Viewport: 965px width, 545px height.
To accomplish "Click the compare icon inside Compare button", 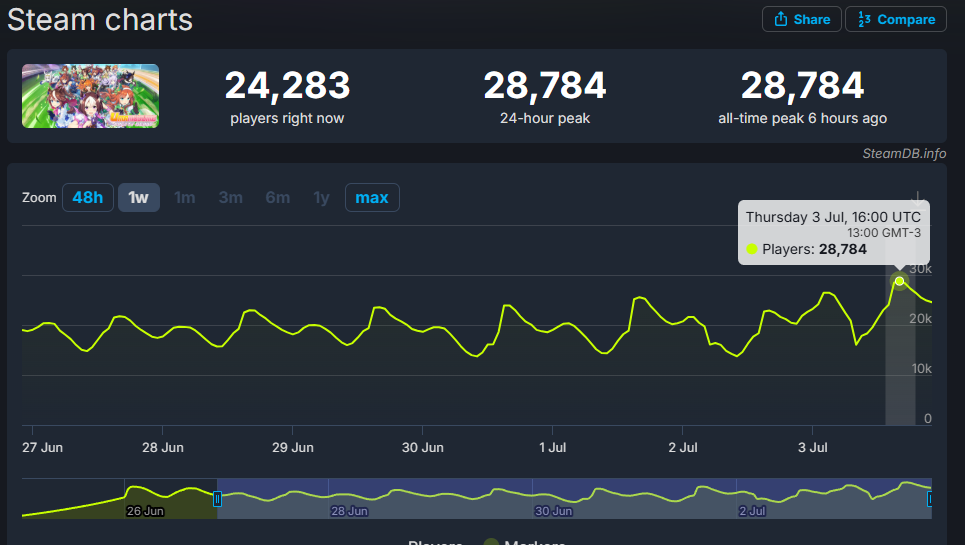I will point(864,19).
